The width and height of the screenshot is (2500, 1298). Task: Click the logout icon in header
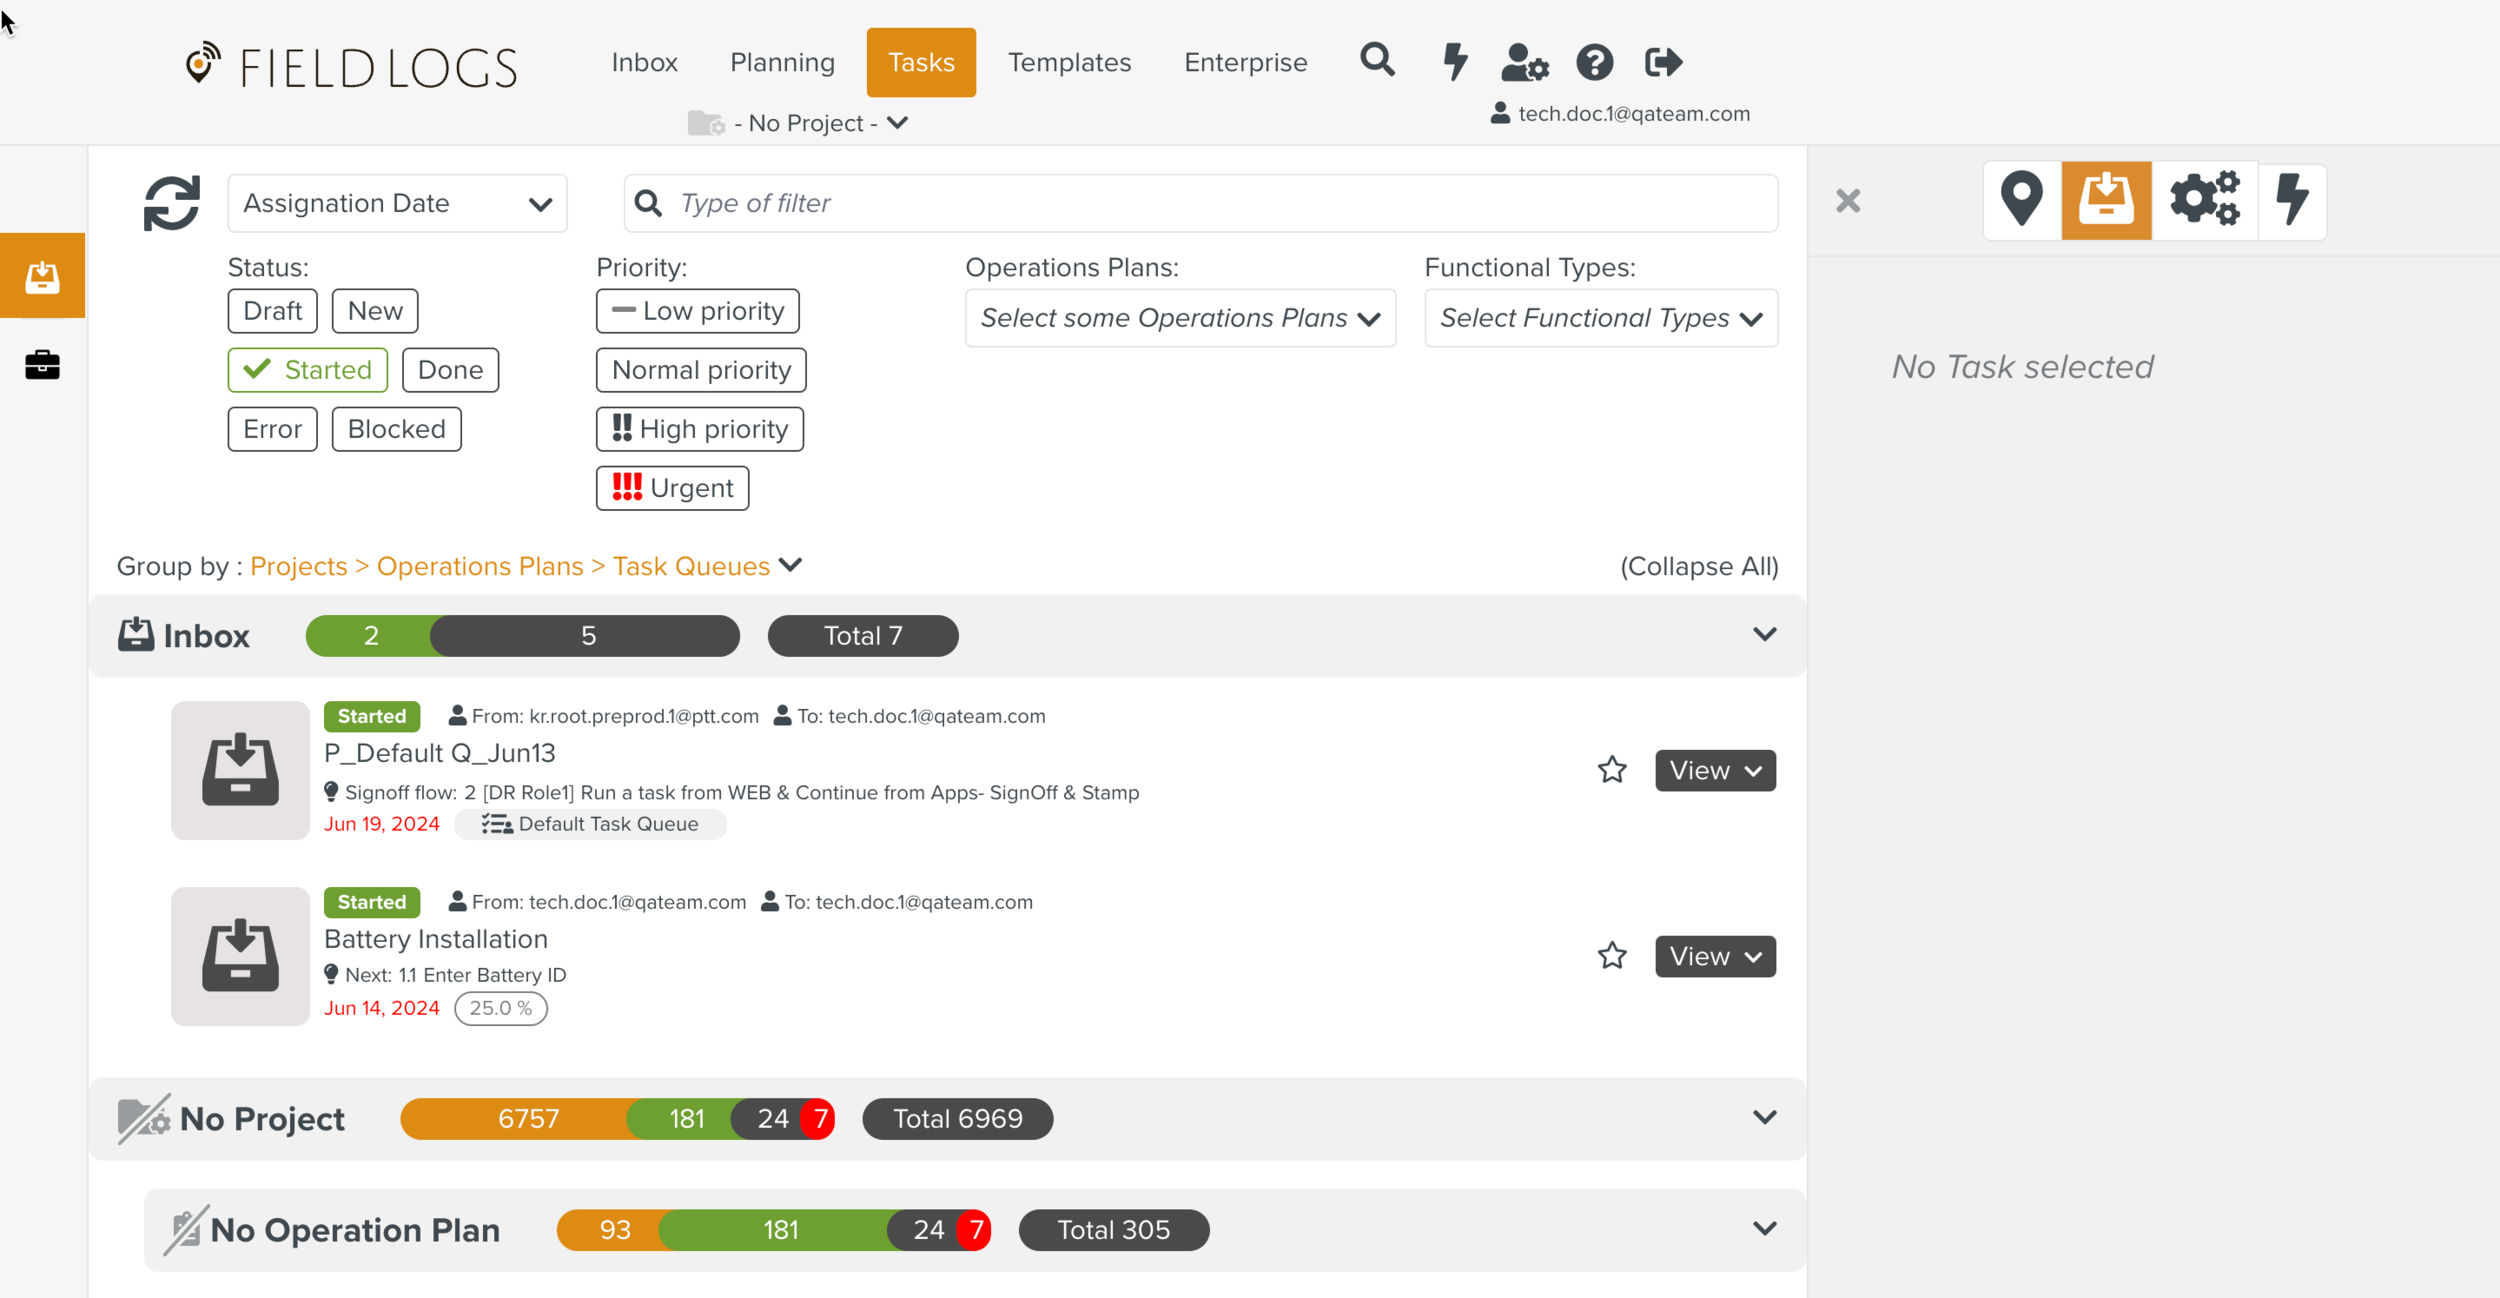[1663, 62]
